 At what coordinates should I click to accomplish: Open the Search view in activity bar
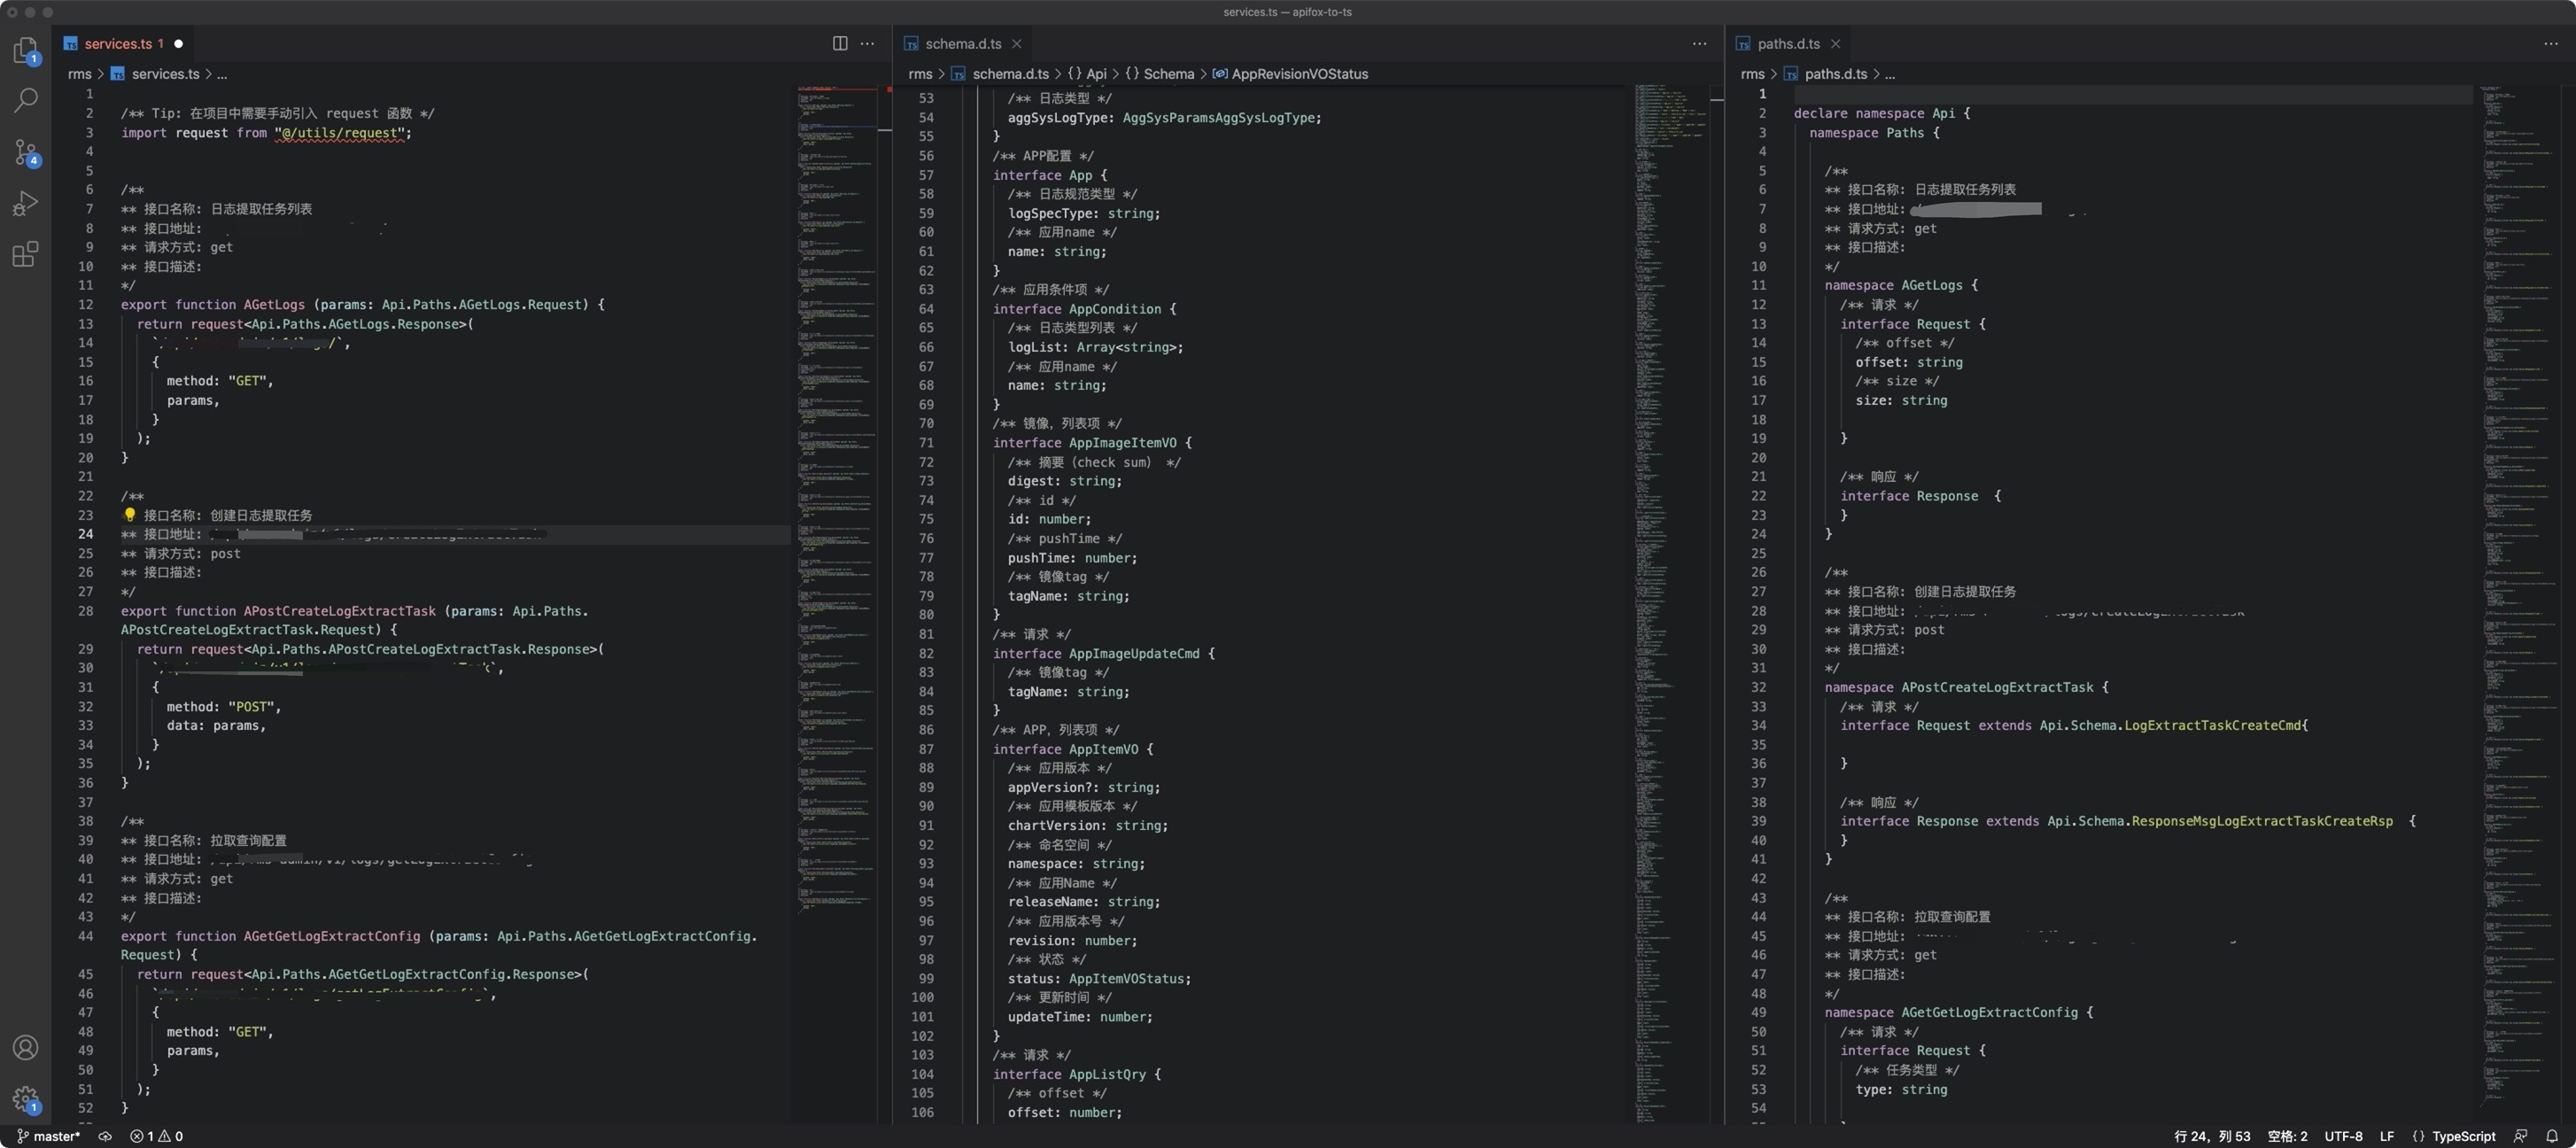(26, 100)
